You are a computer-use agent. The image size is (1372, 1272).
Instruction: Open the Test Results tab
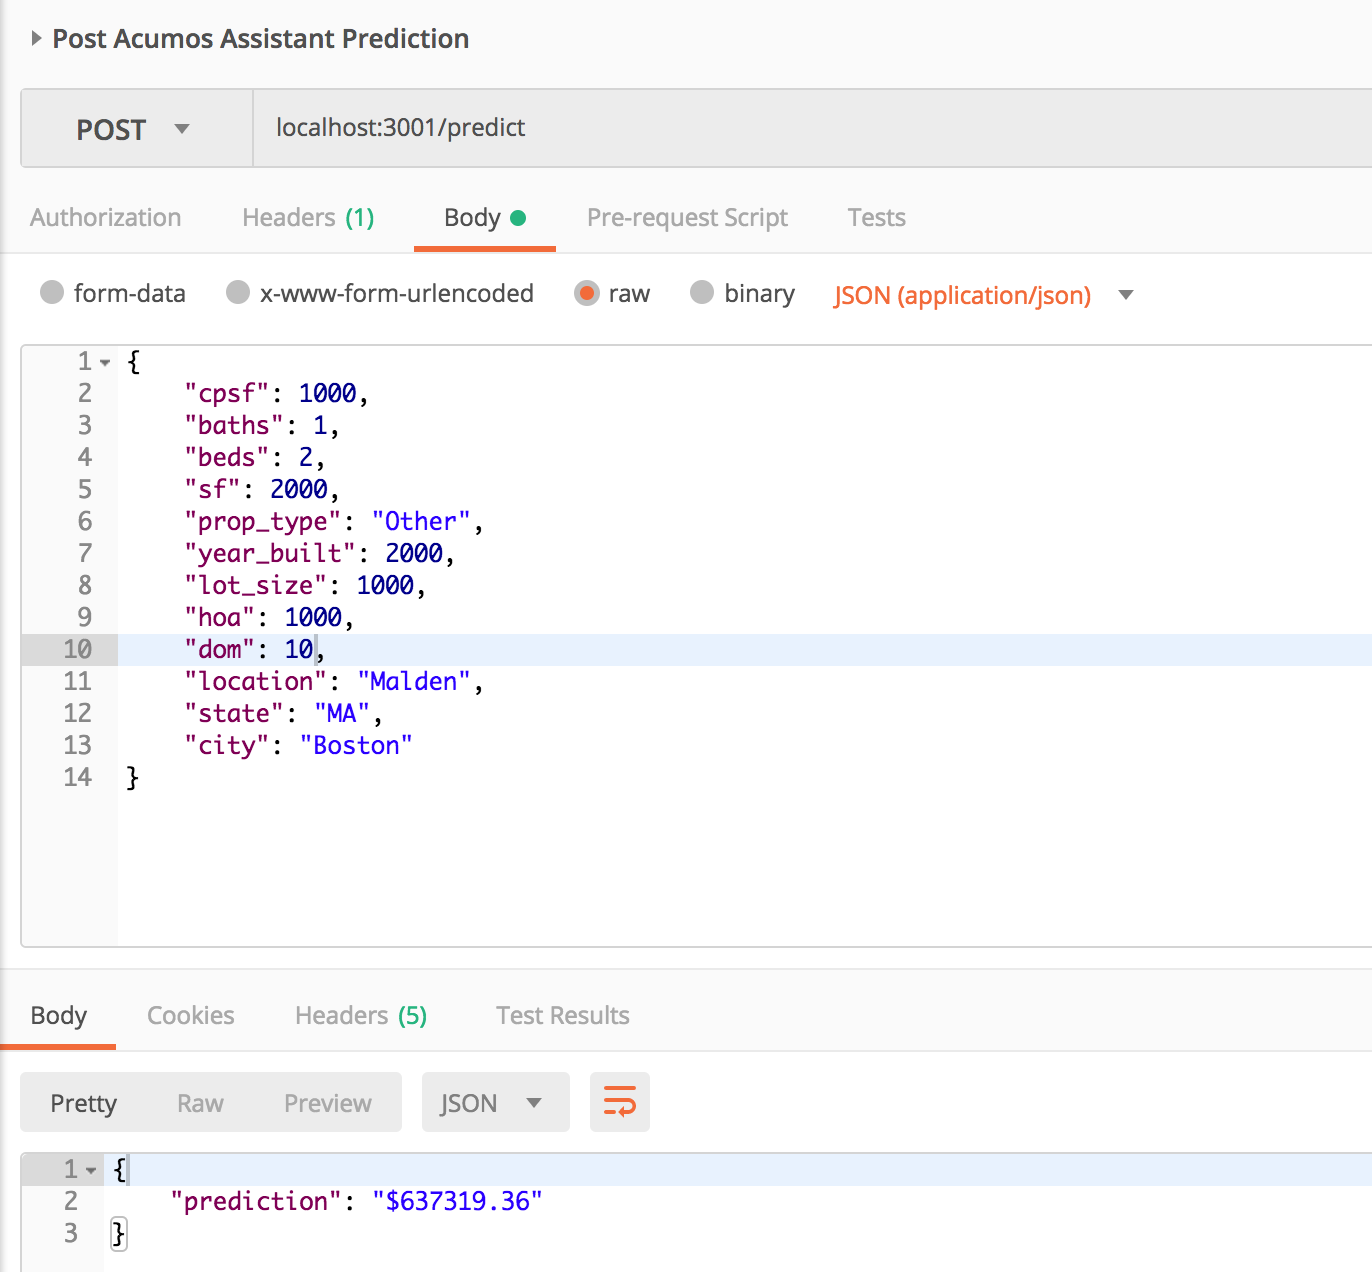pos(562,1016)
